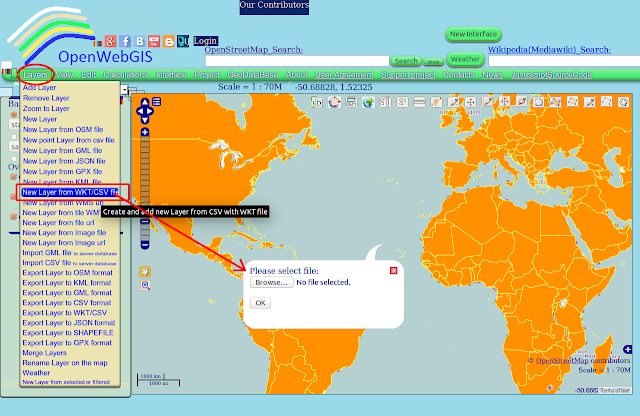Click the Search button
The image size is (640, 416).
coord(406,61)
